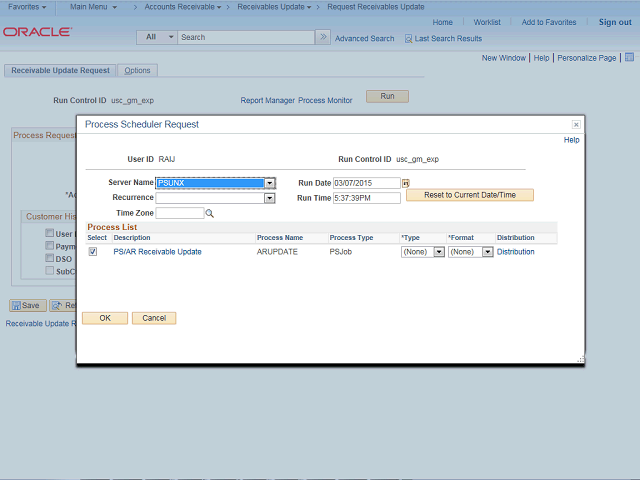Click the Oracle logo
Screen dimensions: 640x480
click(x=37, y=32)
